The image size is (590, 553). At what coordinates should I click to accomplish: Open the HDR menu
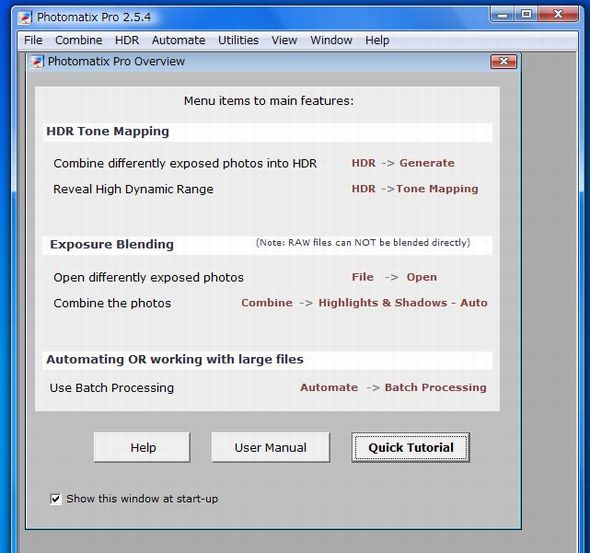(x=127, y=40)
